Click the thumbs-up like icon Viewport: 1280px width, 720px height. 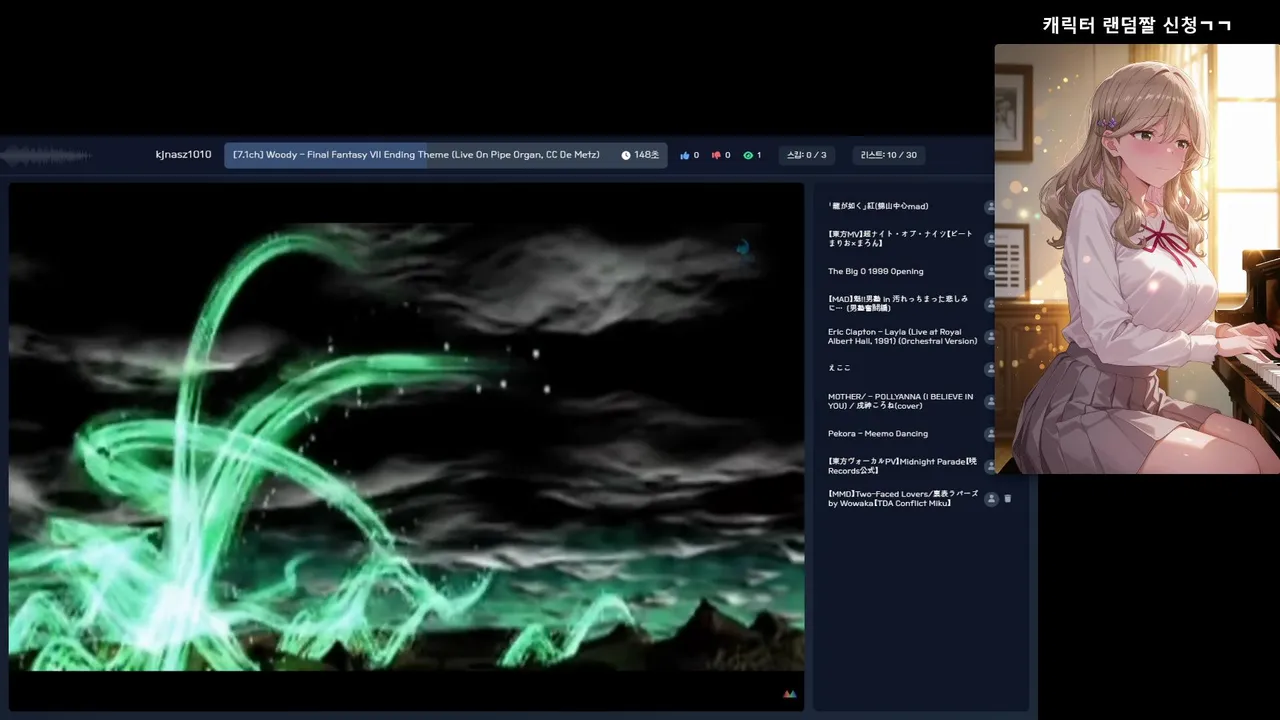tap(685, 155)
